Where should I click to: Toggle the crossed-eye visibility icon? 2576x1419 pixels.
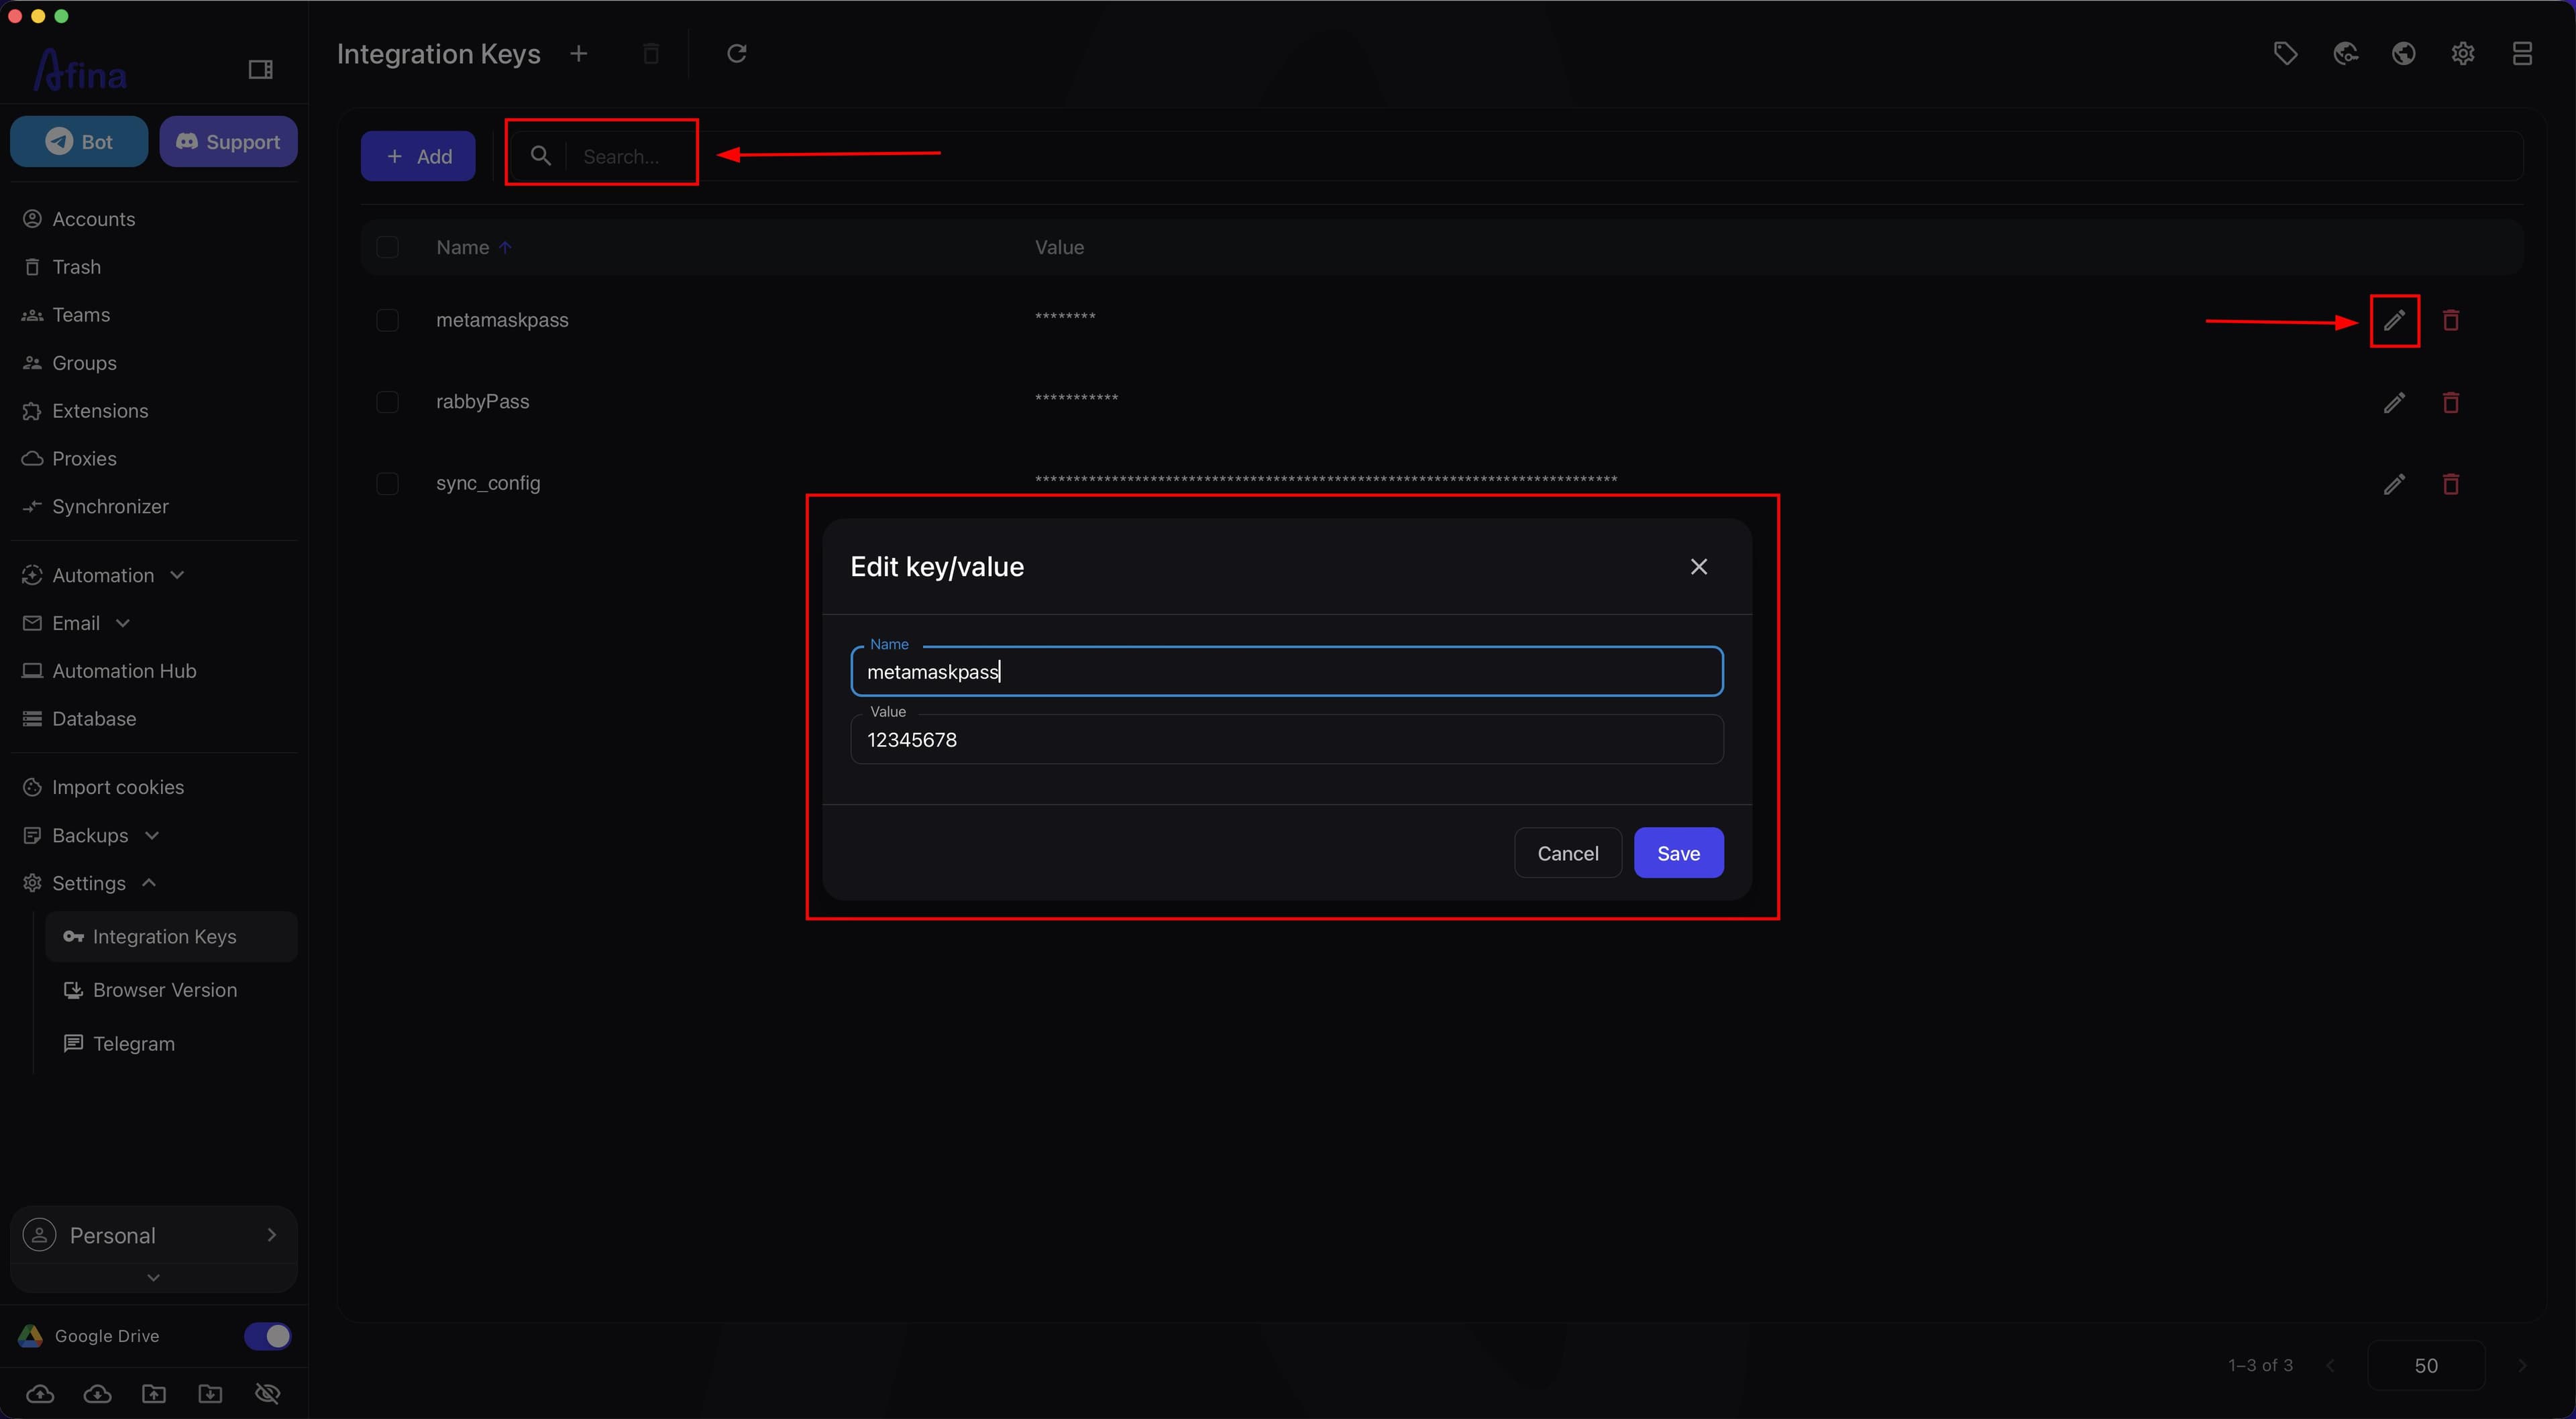(267, 1393)
